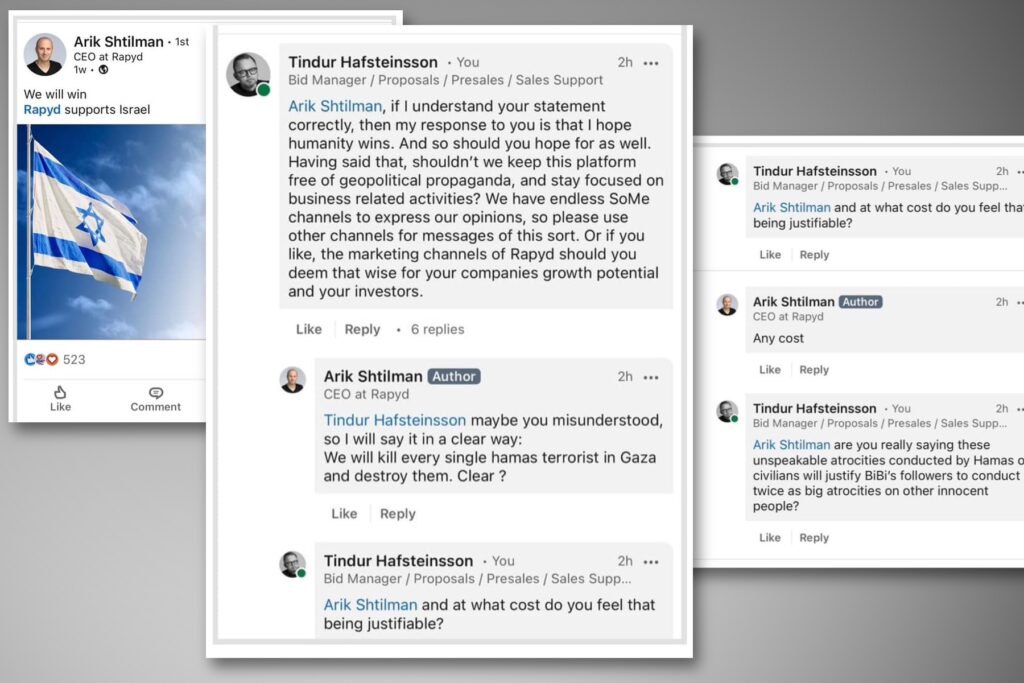Click the Rapyd company link in the post

point(42,110)
